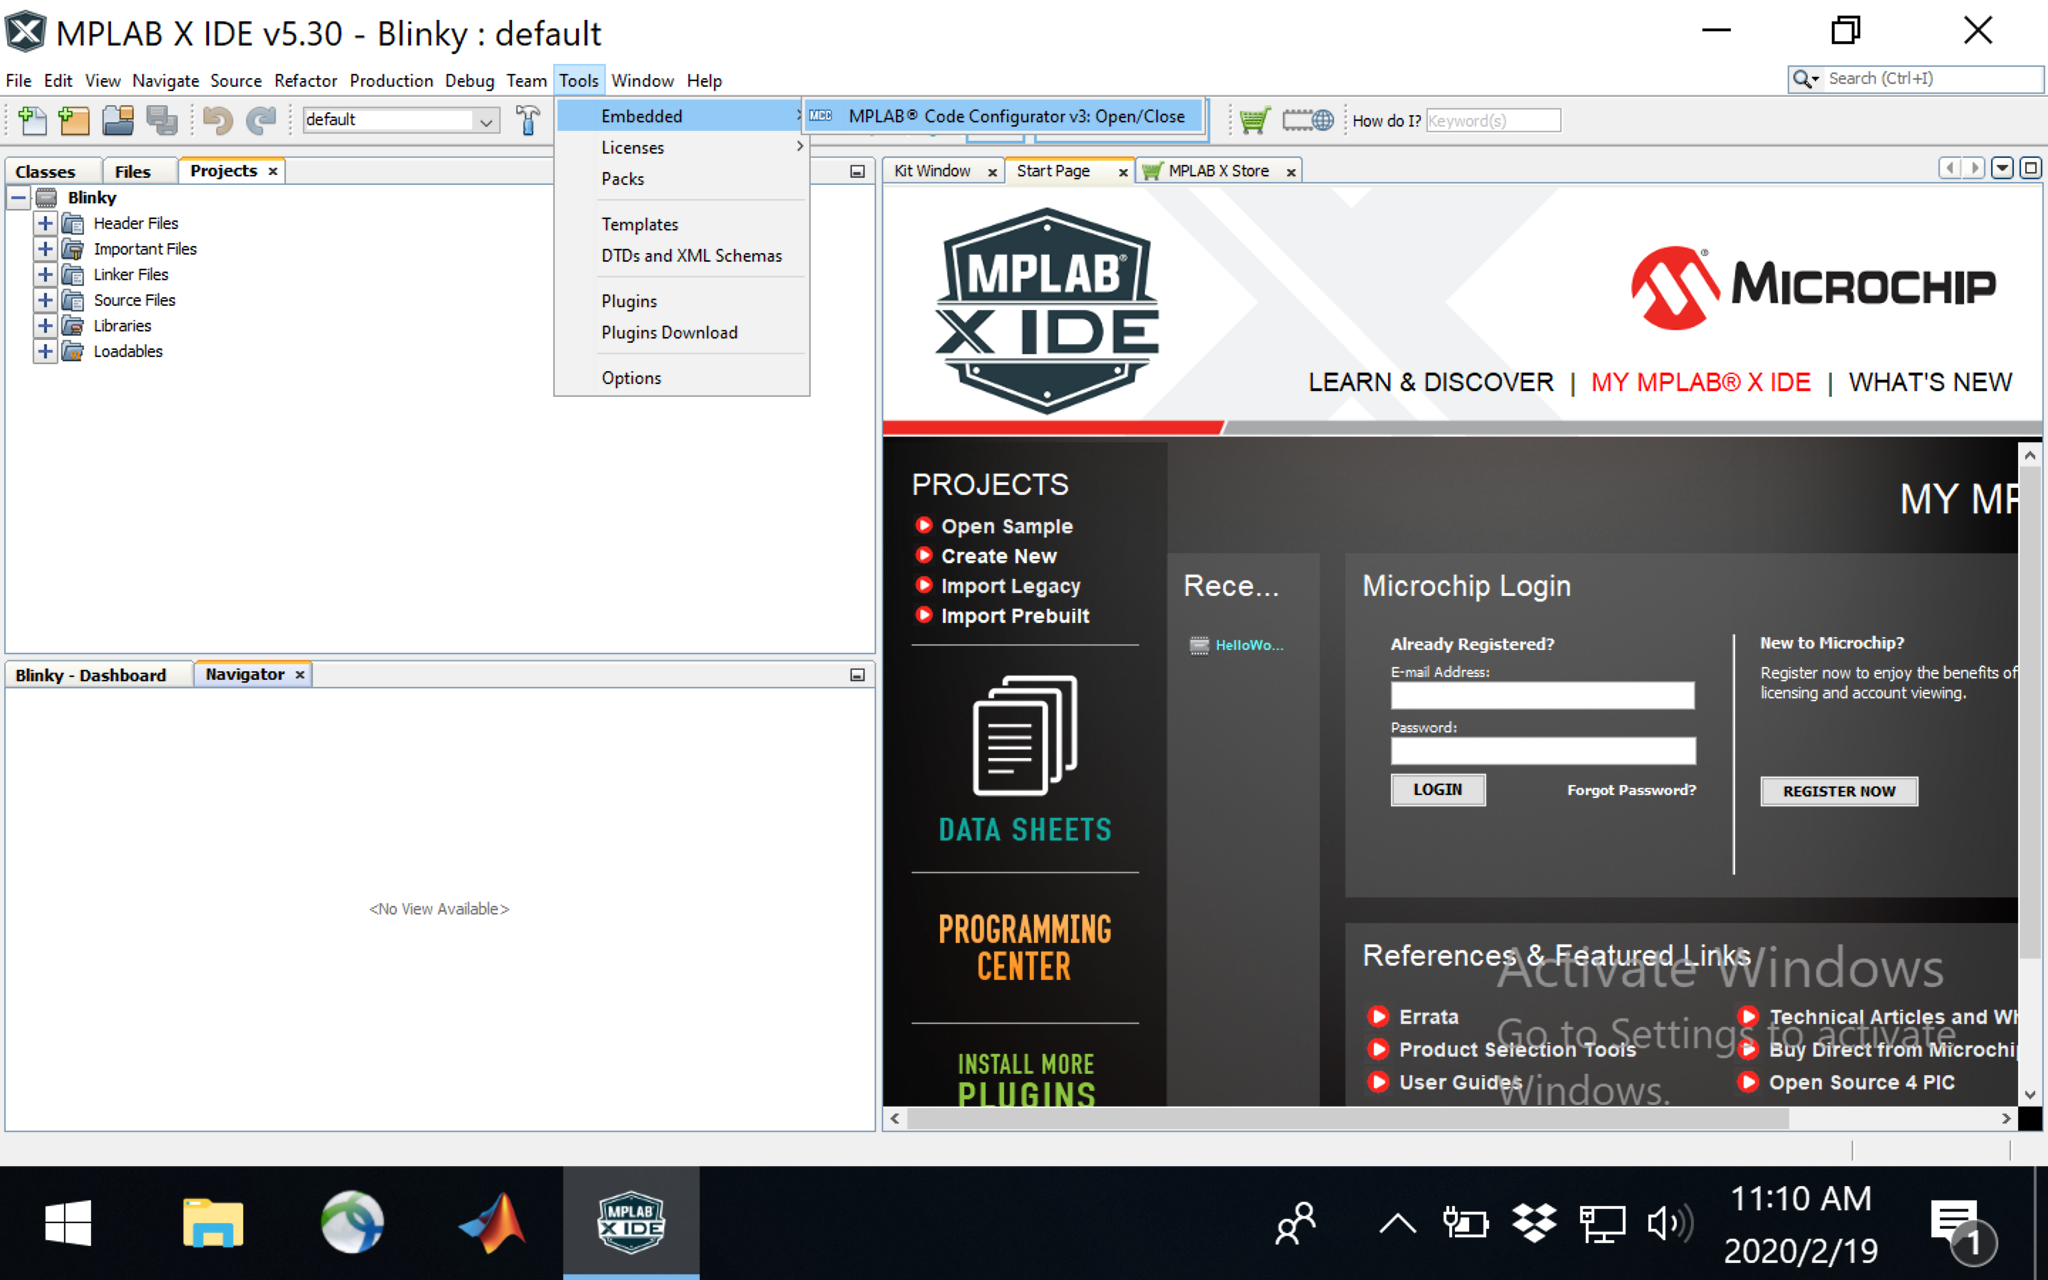Click the New Project toolbar icon
2048x1280 pixels.
tap(74, 120)
